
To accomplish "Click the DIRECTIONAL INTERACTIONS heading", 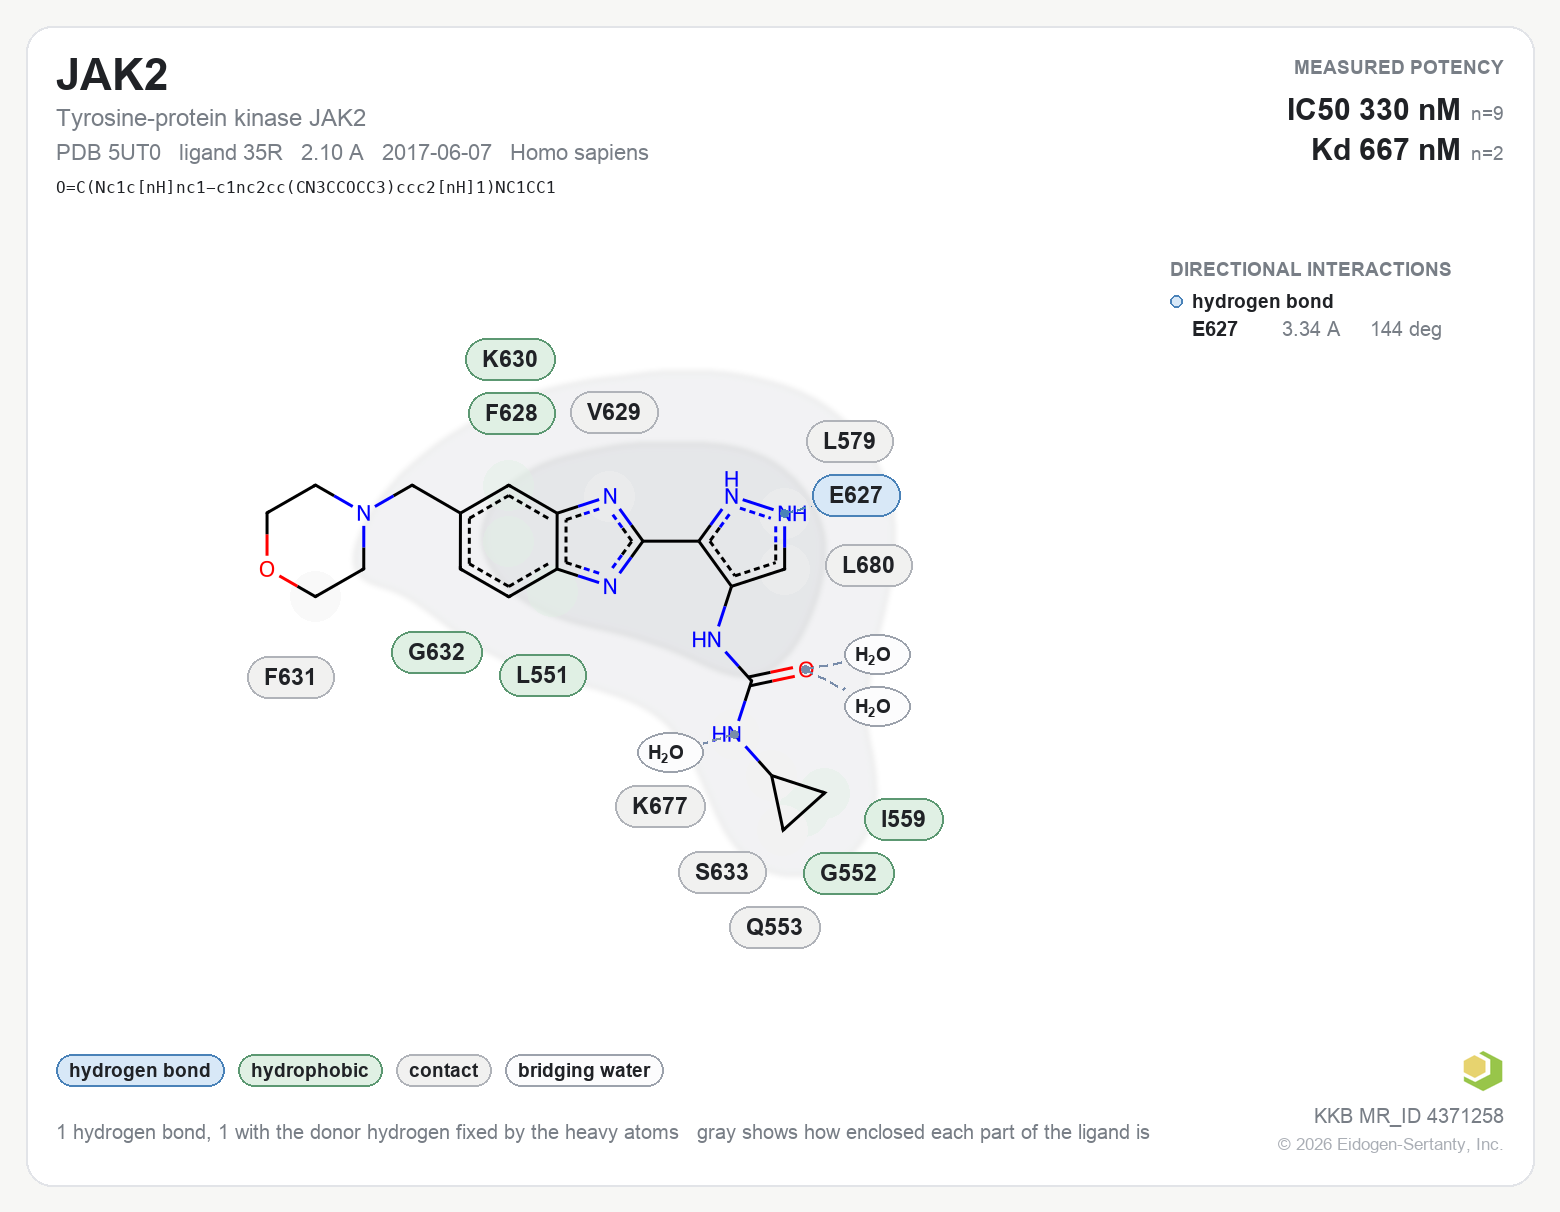I will pos(1310,269).
